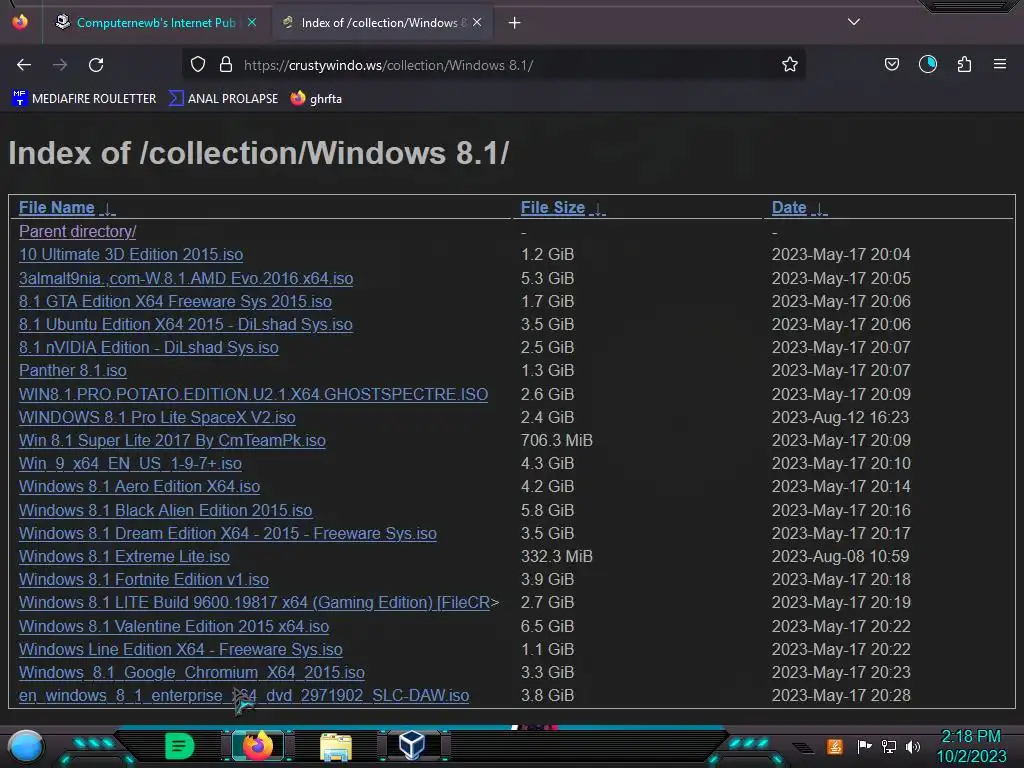1024x768 pixels.
Task: Download Windows 8.1 Aero Edition X64.iso
Action: point(139,487)
